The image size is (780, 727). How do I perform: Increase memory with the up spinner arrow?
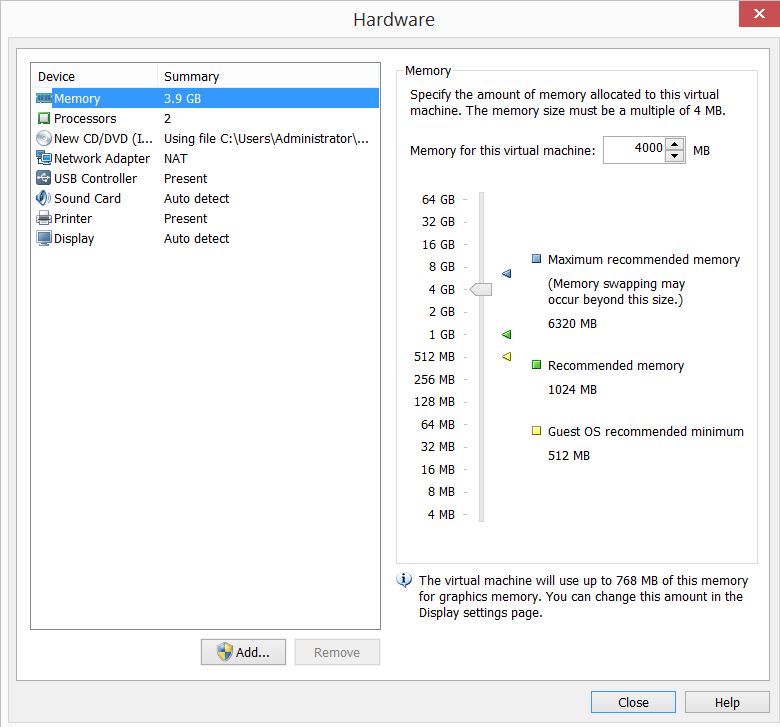click(675, 144)
